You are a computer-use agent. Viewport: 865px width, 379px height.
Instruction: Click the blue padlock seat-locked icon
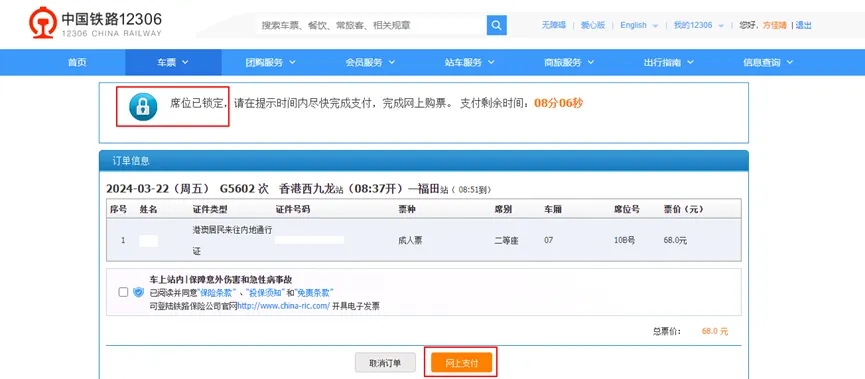click(143, 107)
